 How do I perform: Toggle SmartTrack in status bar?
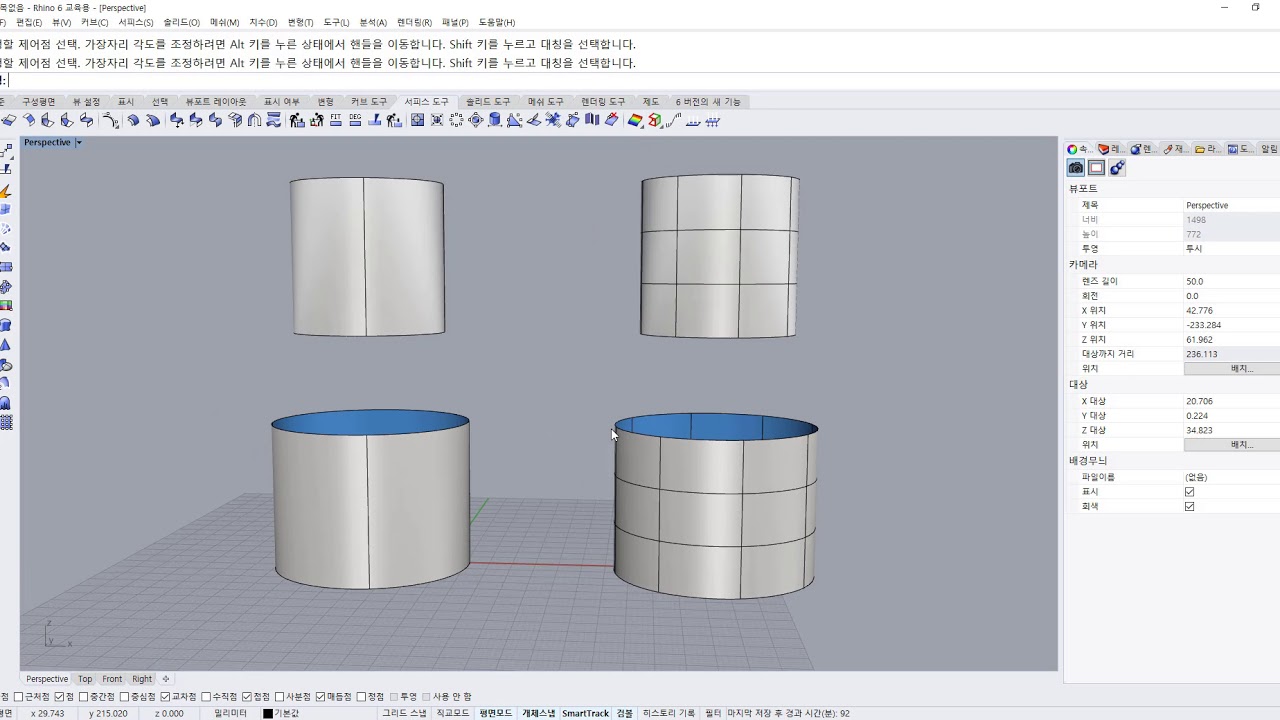[x=585, y=714]
